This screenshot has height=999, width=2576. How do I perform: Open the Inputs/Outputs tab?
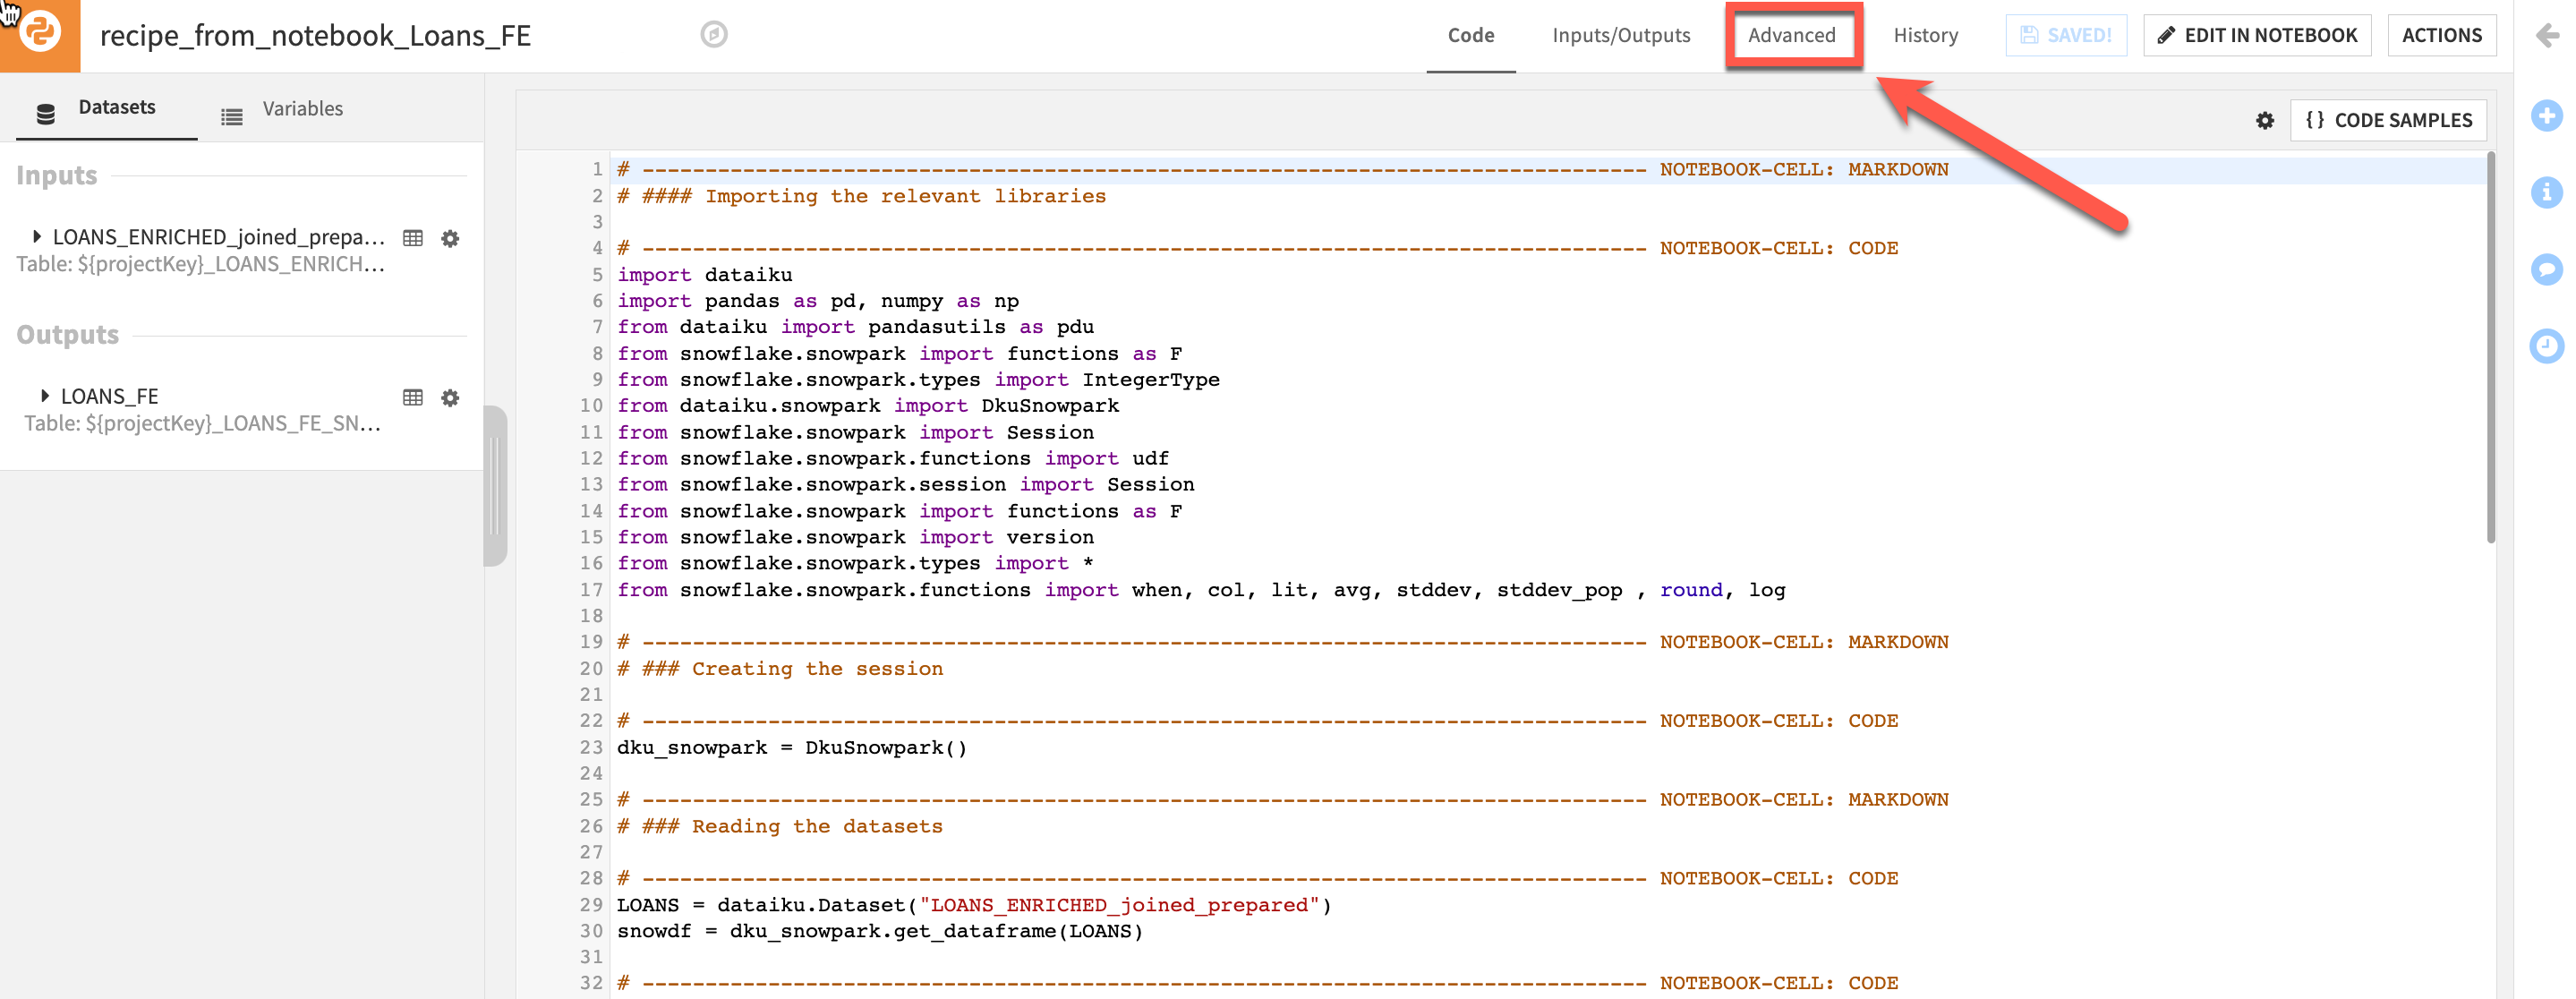pyautogui.click(x=1620, y=35)
